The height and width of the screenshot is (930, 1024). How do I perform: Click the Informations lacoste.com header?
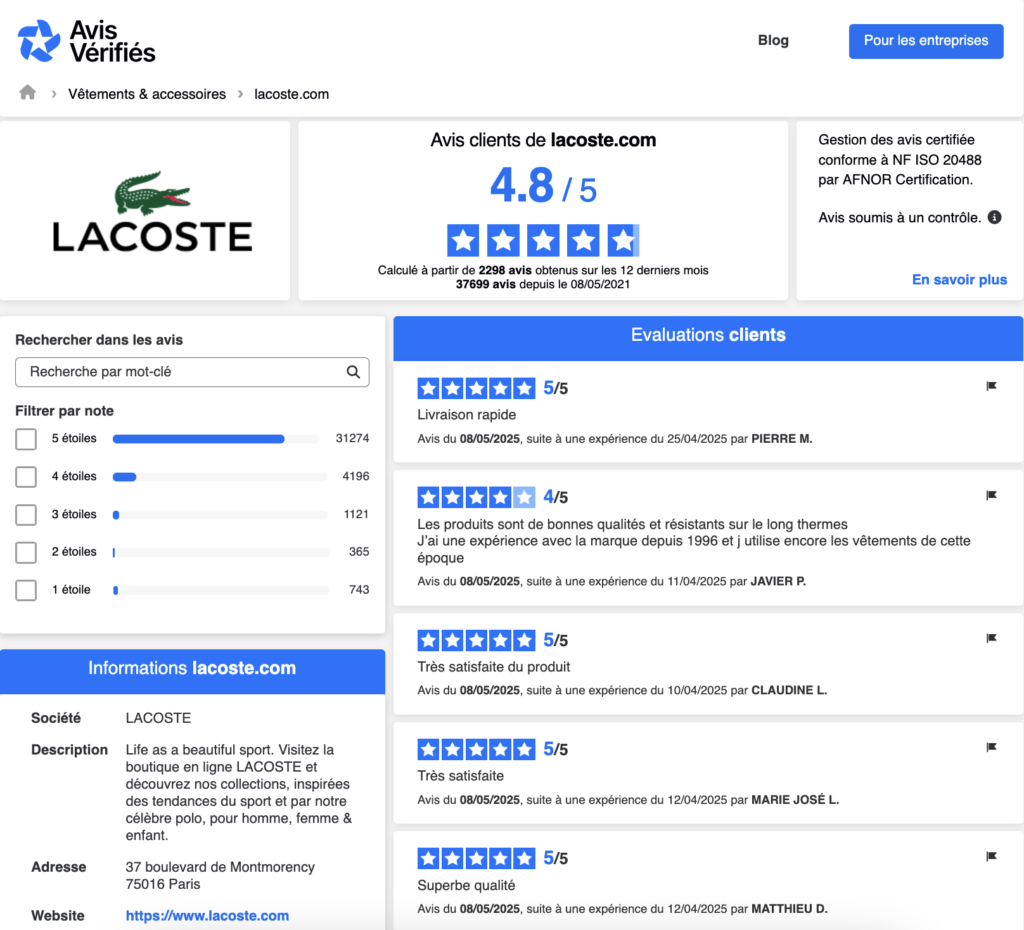pos(192,671)
